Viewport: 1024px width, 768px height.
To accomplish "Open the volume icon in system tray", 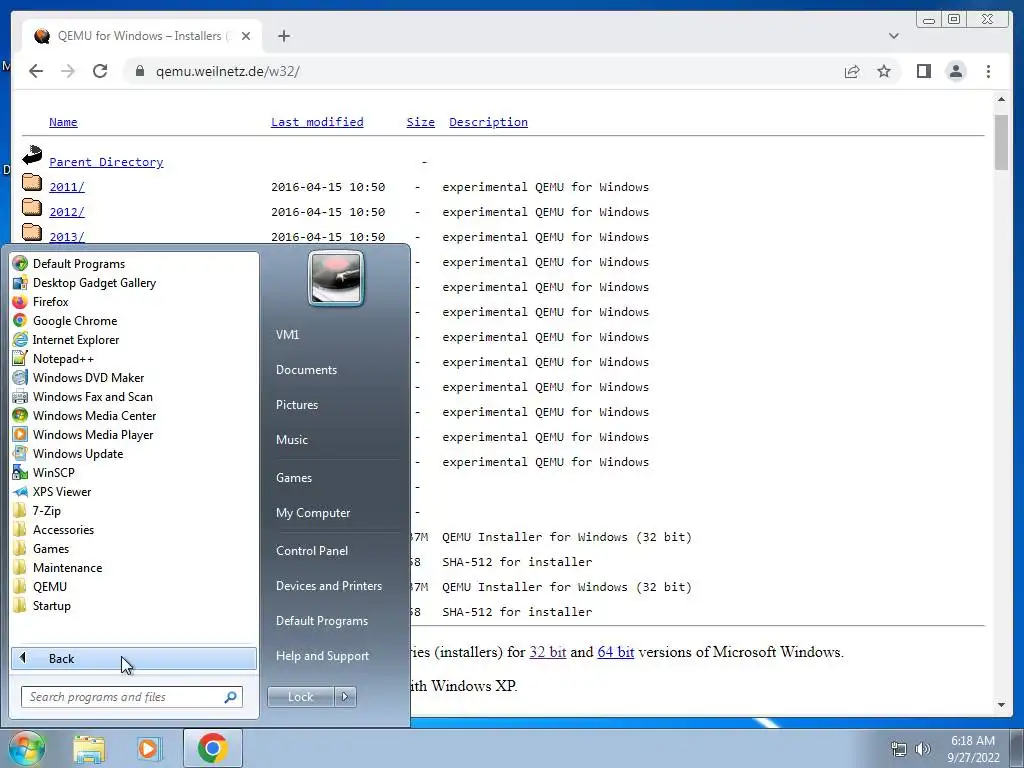I will coord(922,749).
